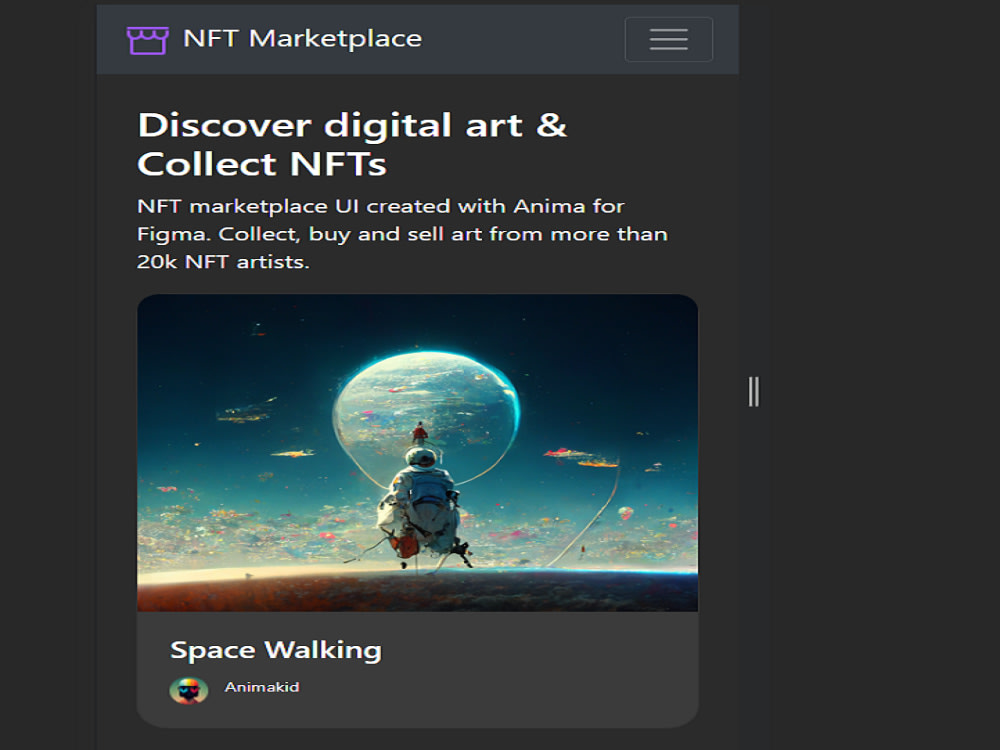Open the Animakid artist profile name
Image resolution: width=1000 pixels, height=750 pixels.
[262, 688]
